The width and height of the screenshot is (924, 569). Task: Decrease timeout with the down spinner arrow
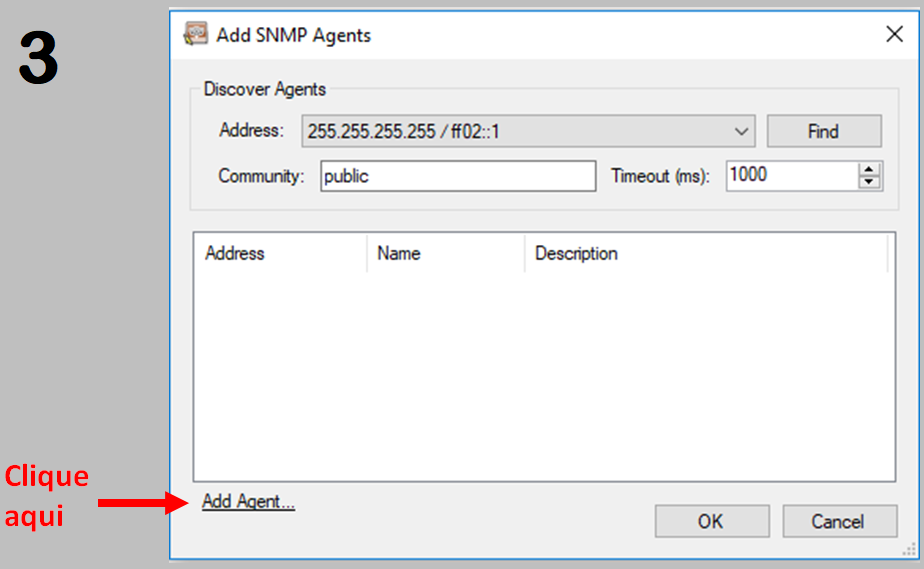870,183
